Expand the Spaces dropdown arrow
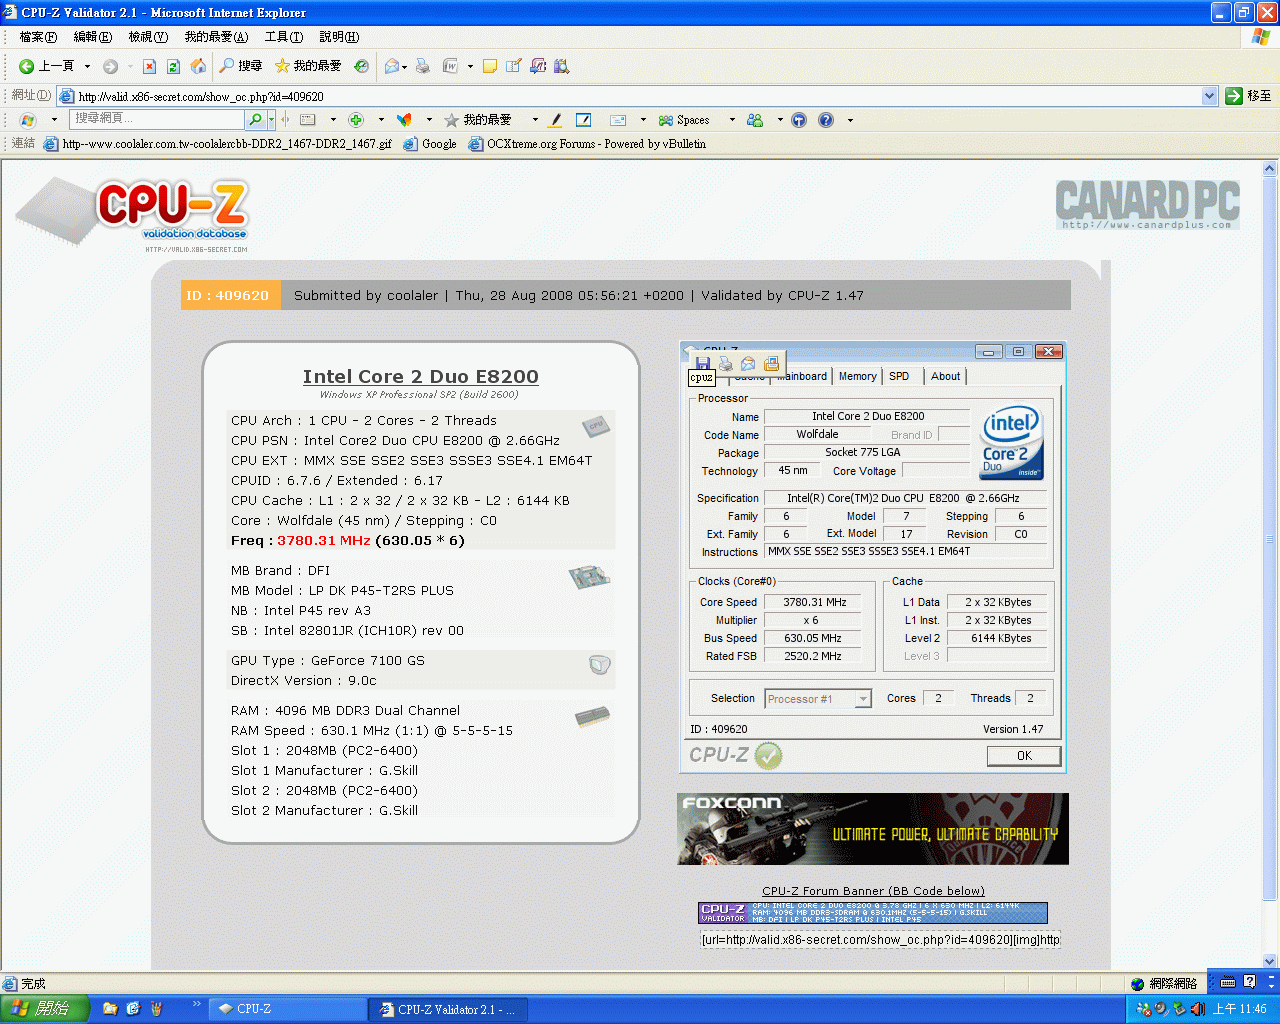 tap(732, 120)
